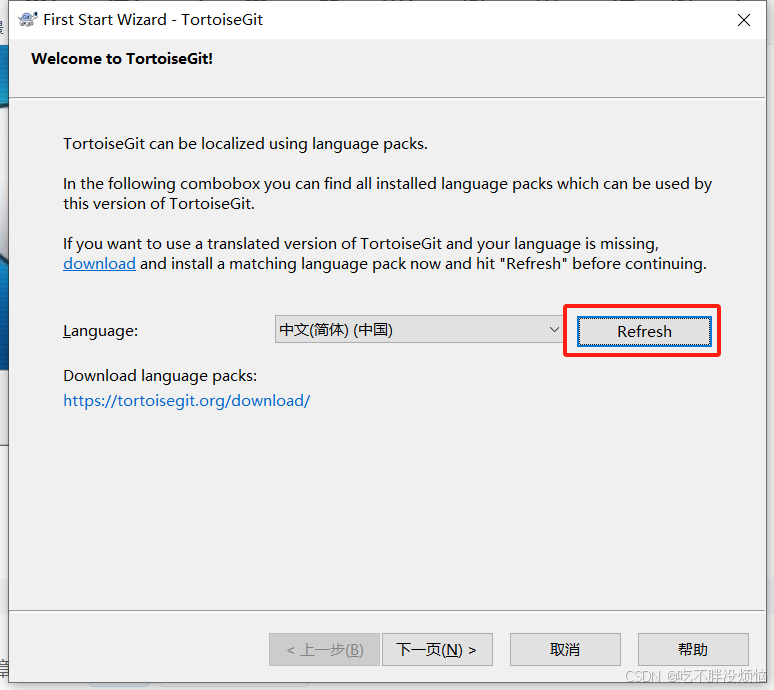The image size is (774, 690).
Task: Follow the inline "download" hyperlink
Action: pyautogui.click(x=99, y=264)
